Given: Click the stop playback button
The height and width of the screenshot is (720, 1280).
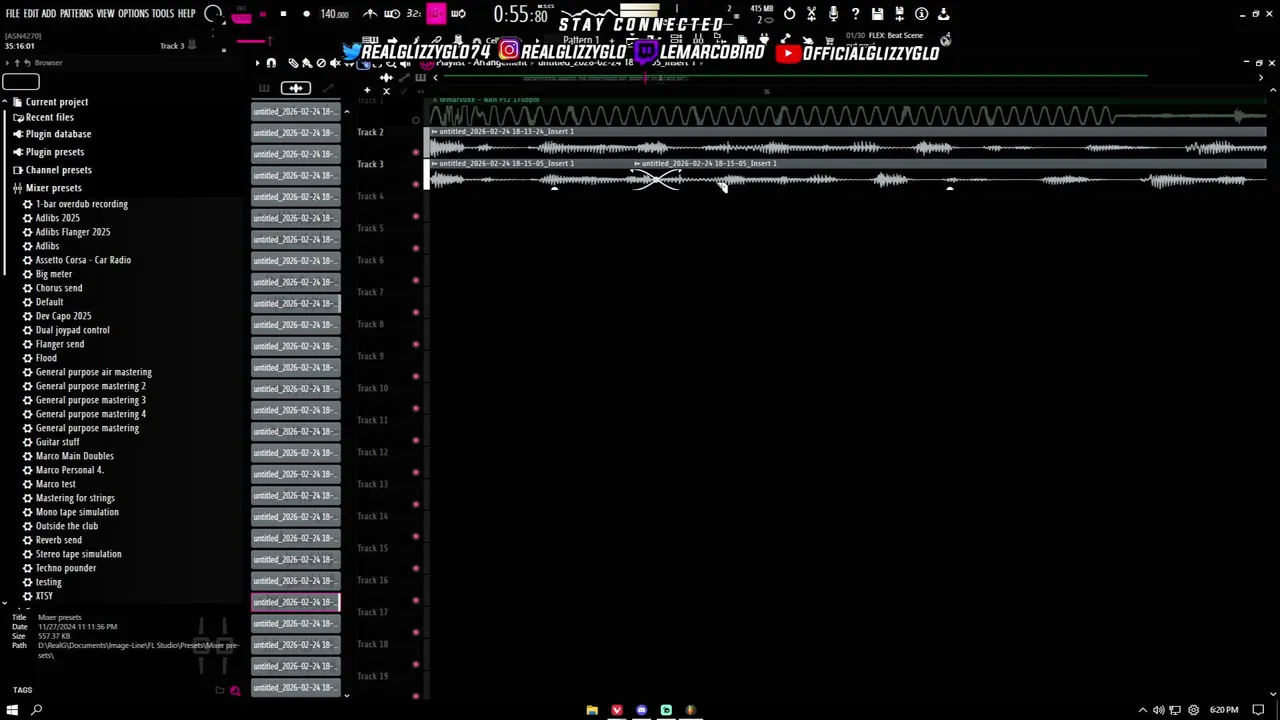Looking at the screenshot, I should coord(283,14).
